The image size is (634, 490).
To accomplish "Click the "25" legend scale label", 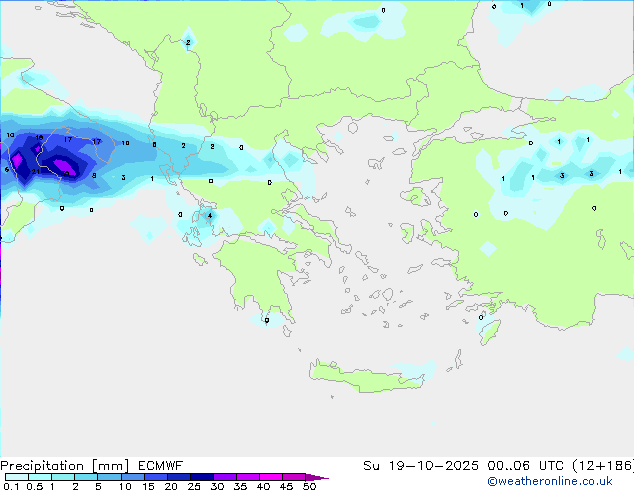I will pos(194,486).
